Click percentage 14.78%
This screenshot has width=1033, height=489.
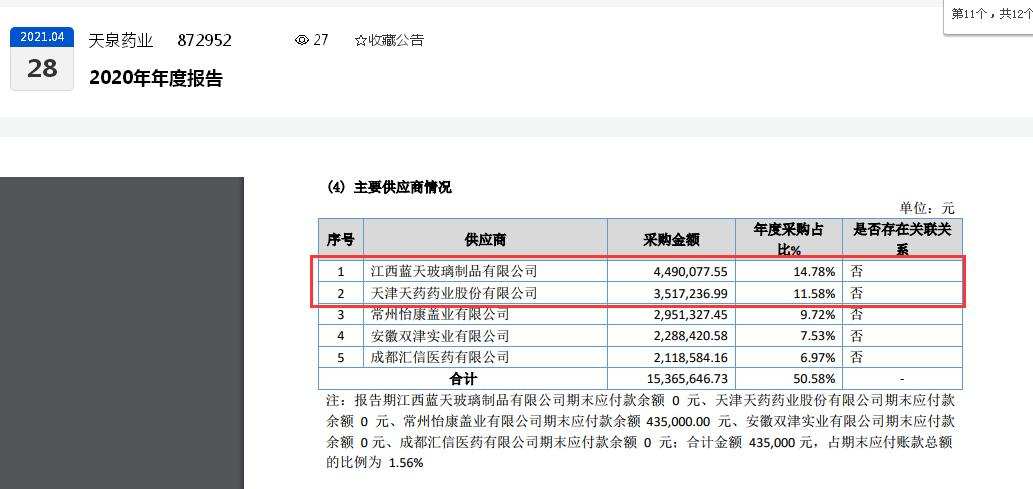[814, 271]
